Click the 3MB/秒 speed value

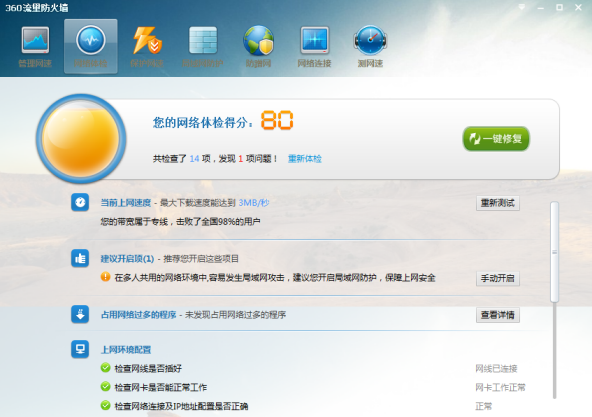254,203
